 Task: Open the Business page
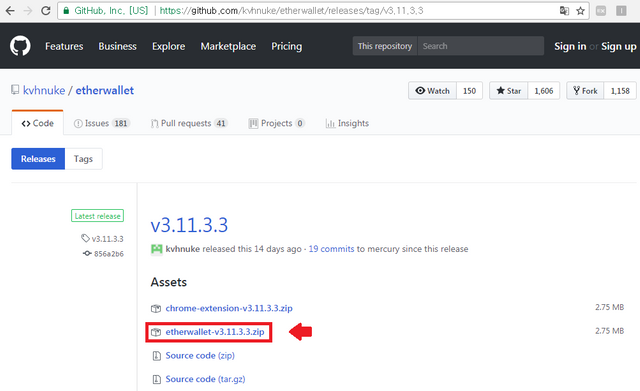pyautogui.click(x=118, y=46)
